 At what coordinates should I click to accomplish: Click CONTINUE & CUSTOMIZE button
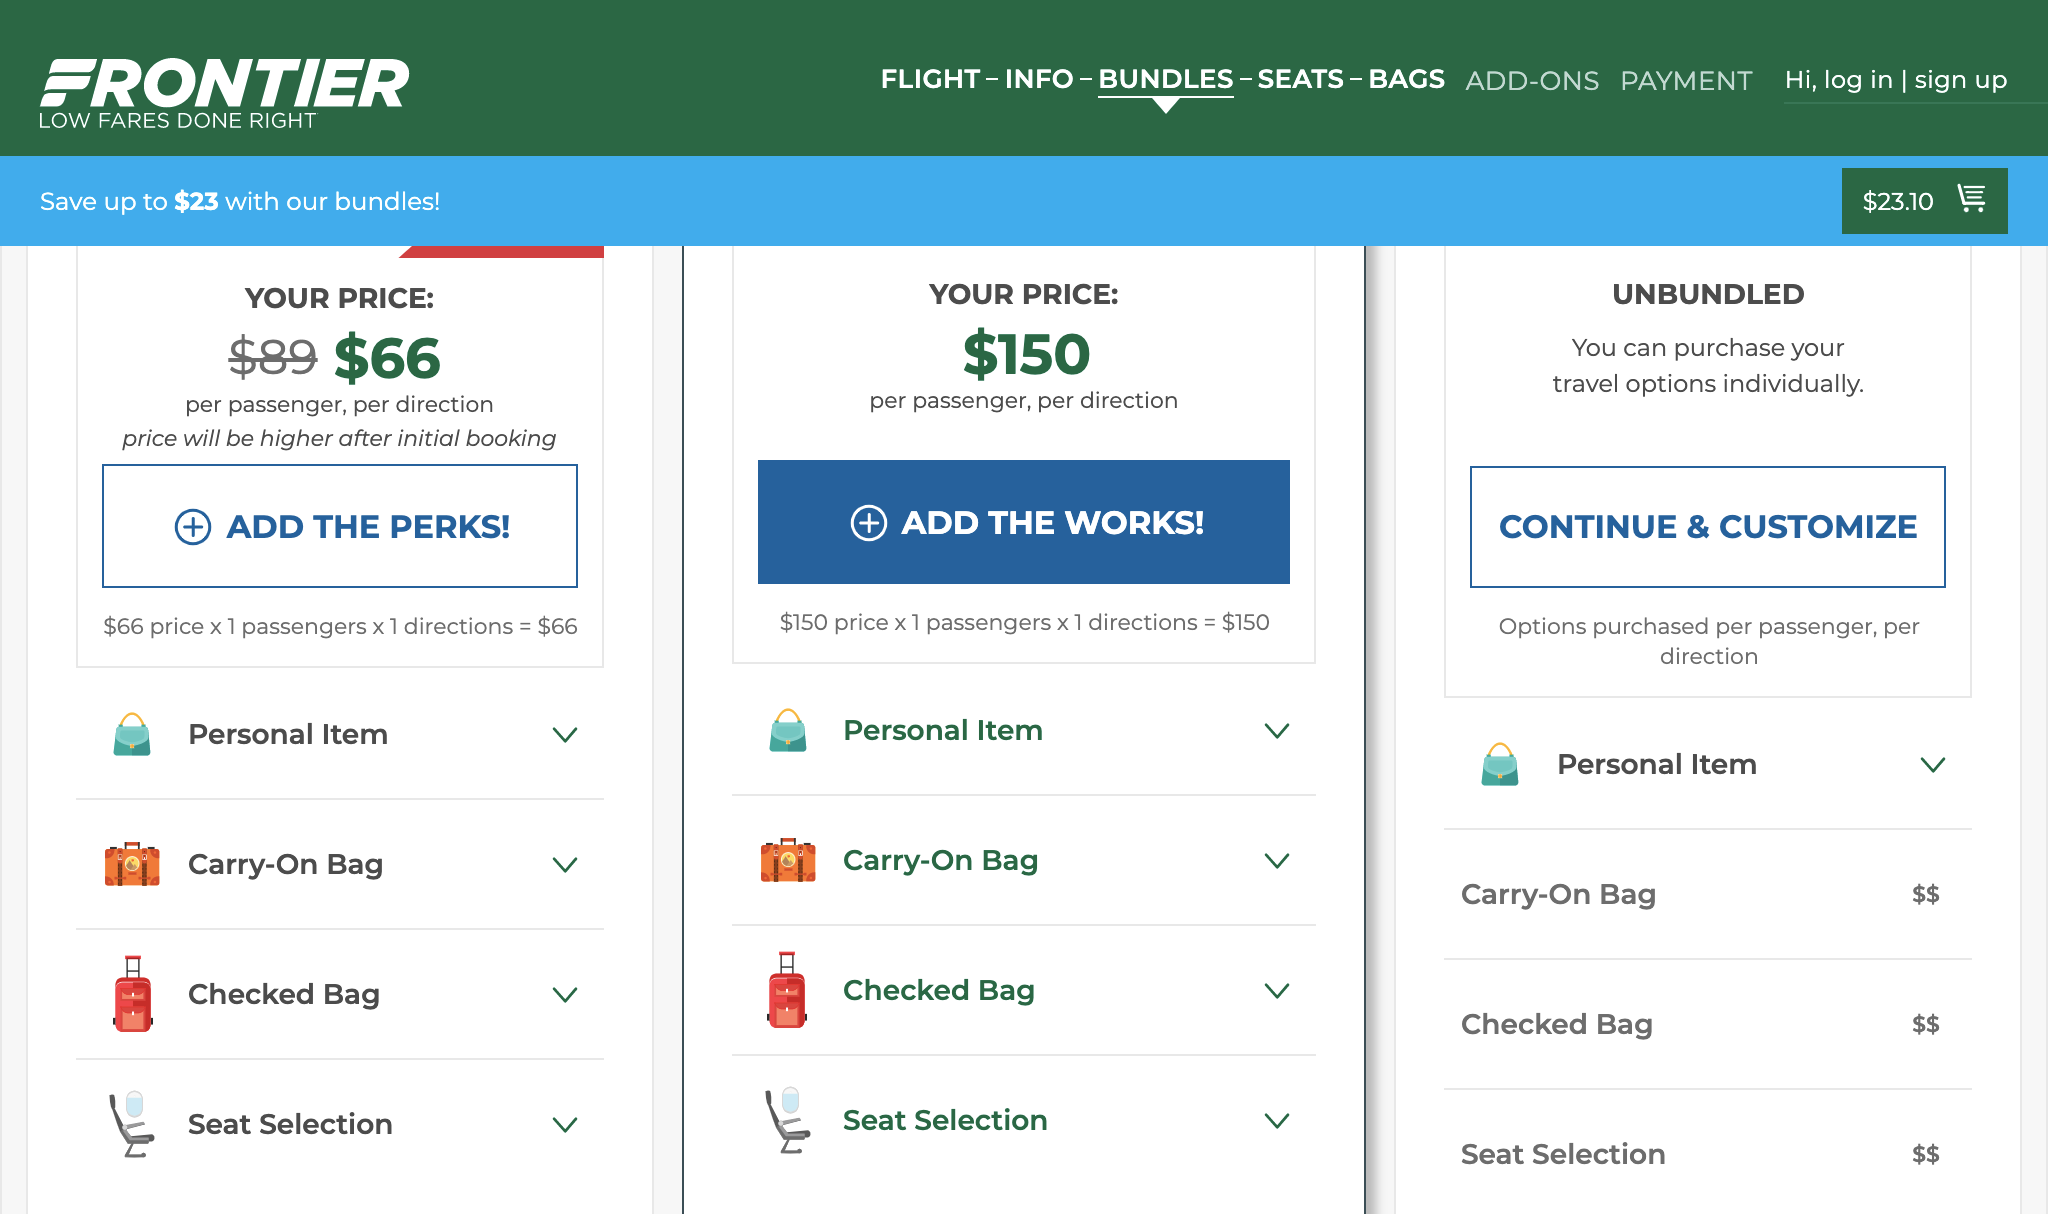coord(1708,527)
